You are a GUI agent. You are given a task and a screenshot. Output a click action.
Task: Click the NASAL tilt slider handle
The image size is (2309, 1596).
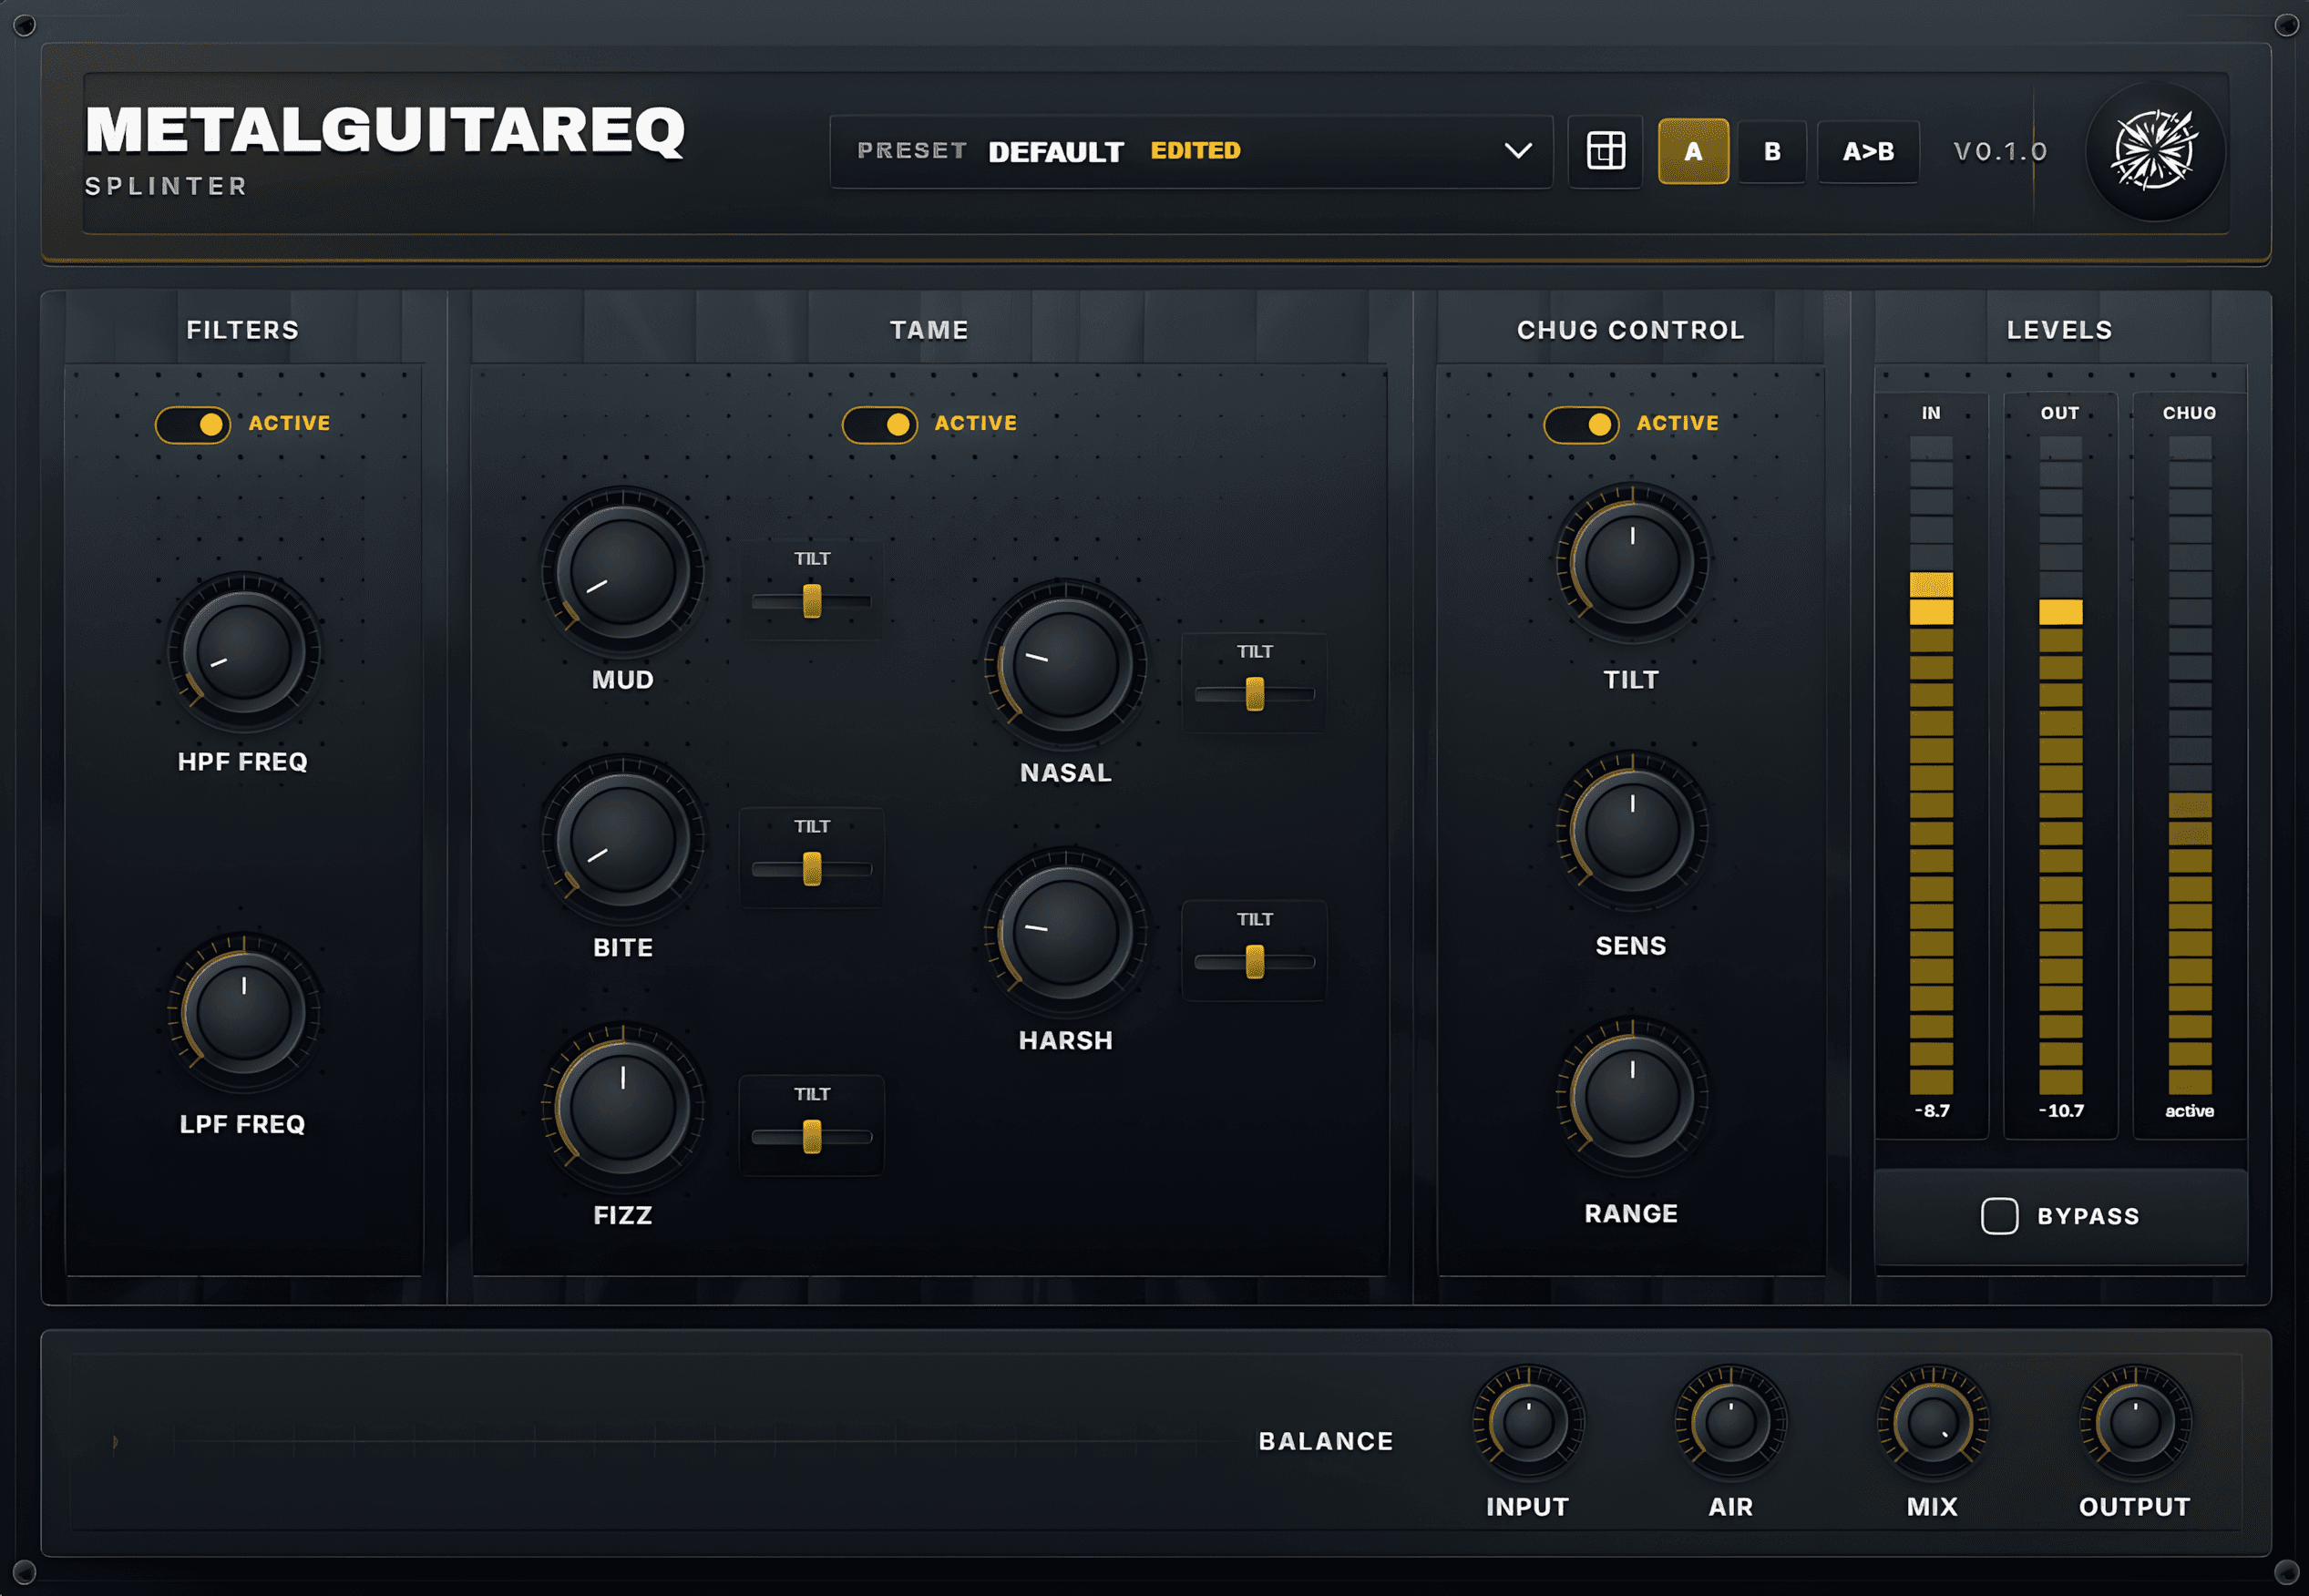point(1255,693)
